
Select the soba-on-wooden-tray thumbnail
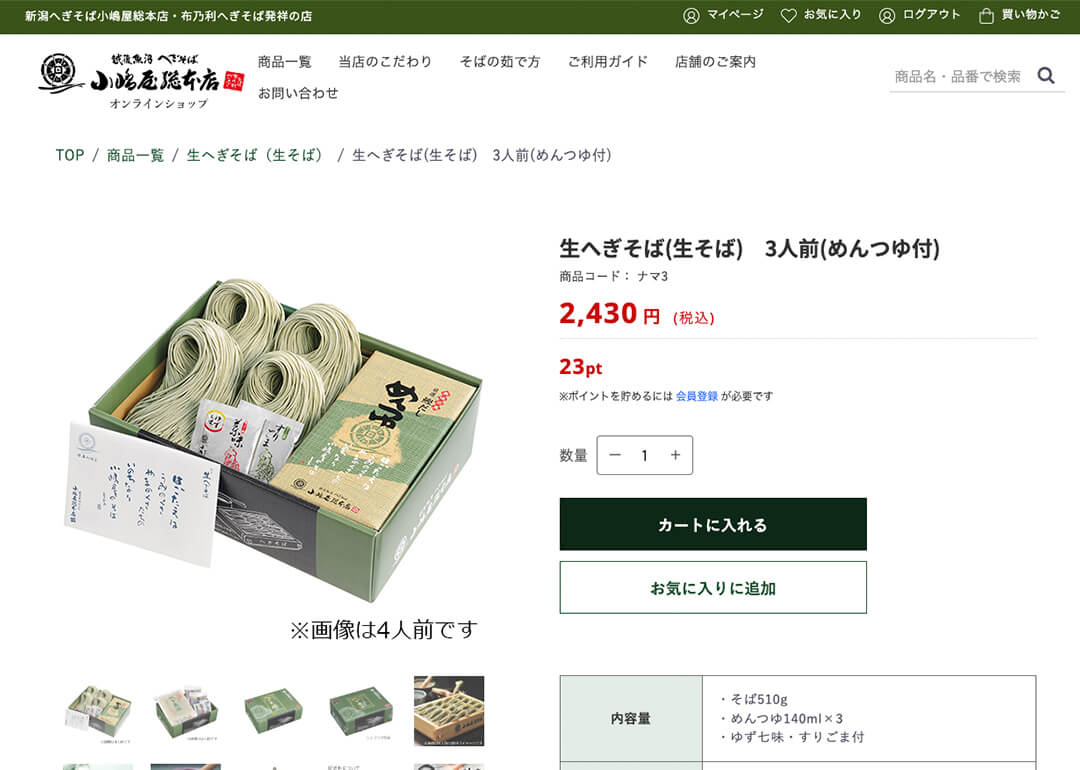pos(449,711)
